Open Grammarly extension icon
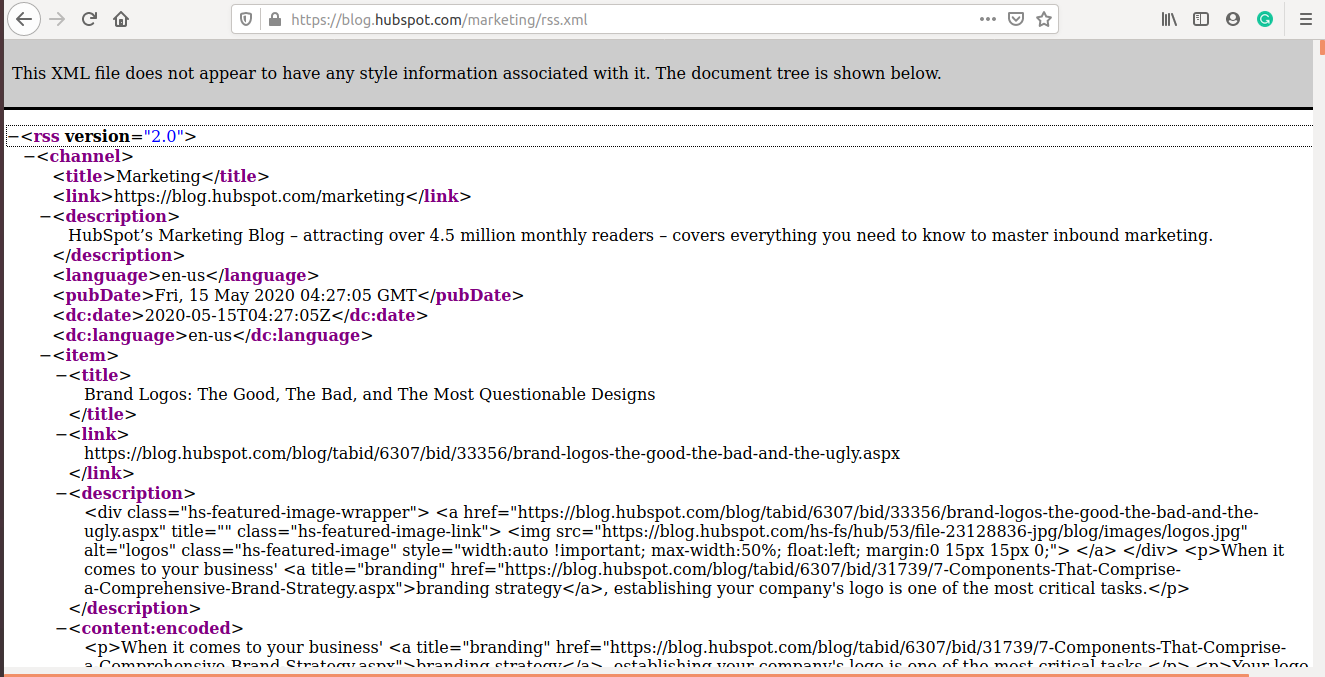 click(1265, 19)
